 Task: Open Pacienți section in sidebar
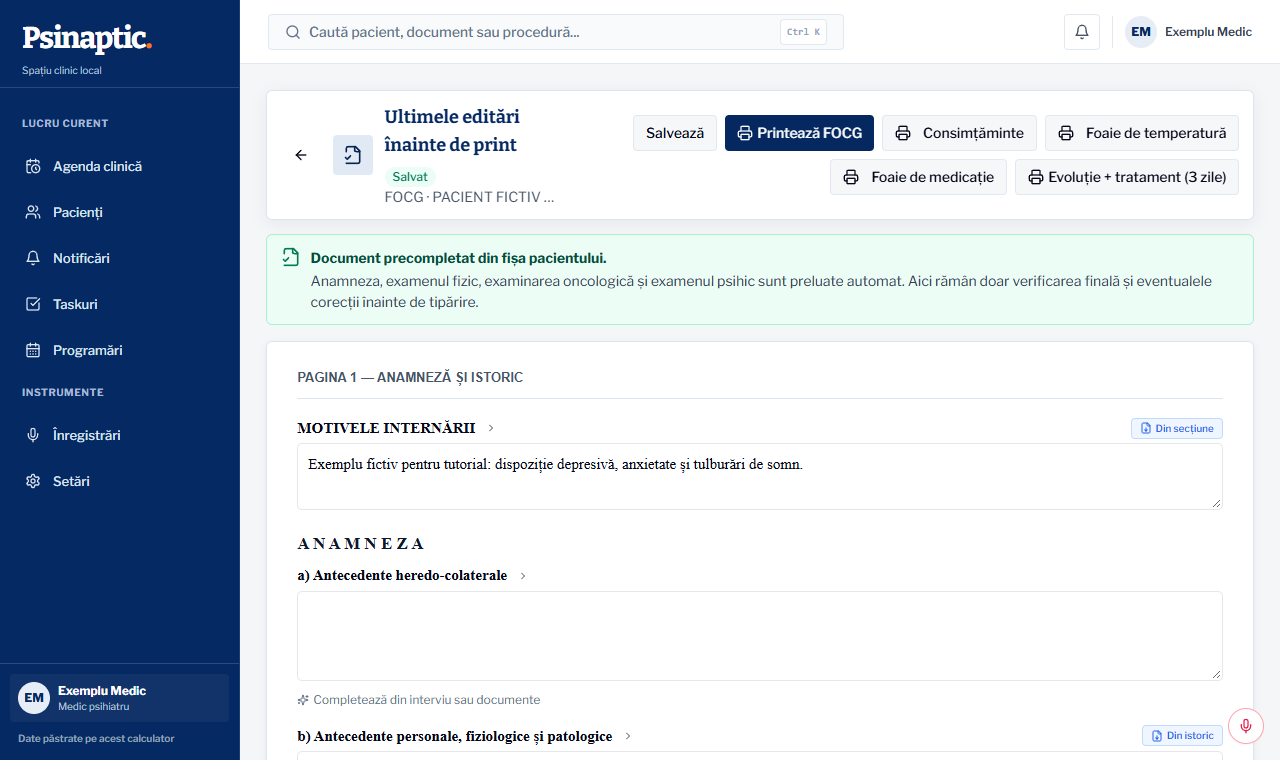[120, 212]
